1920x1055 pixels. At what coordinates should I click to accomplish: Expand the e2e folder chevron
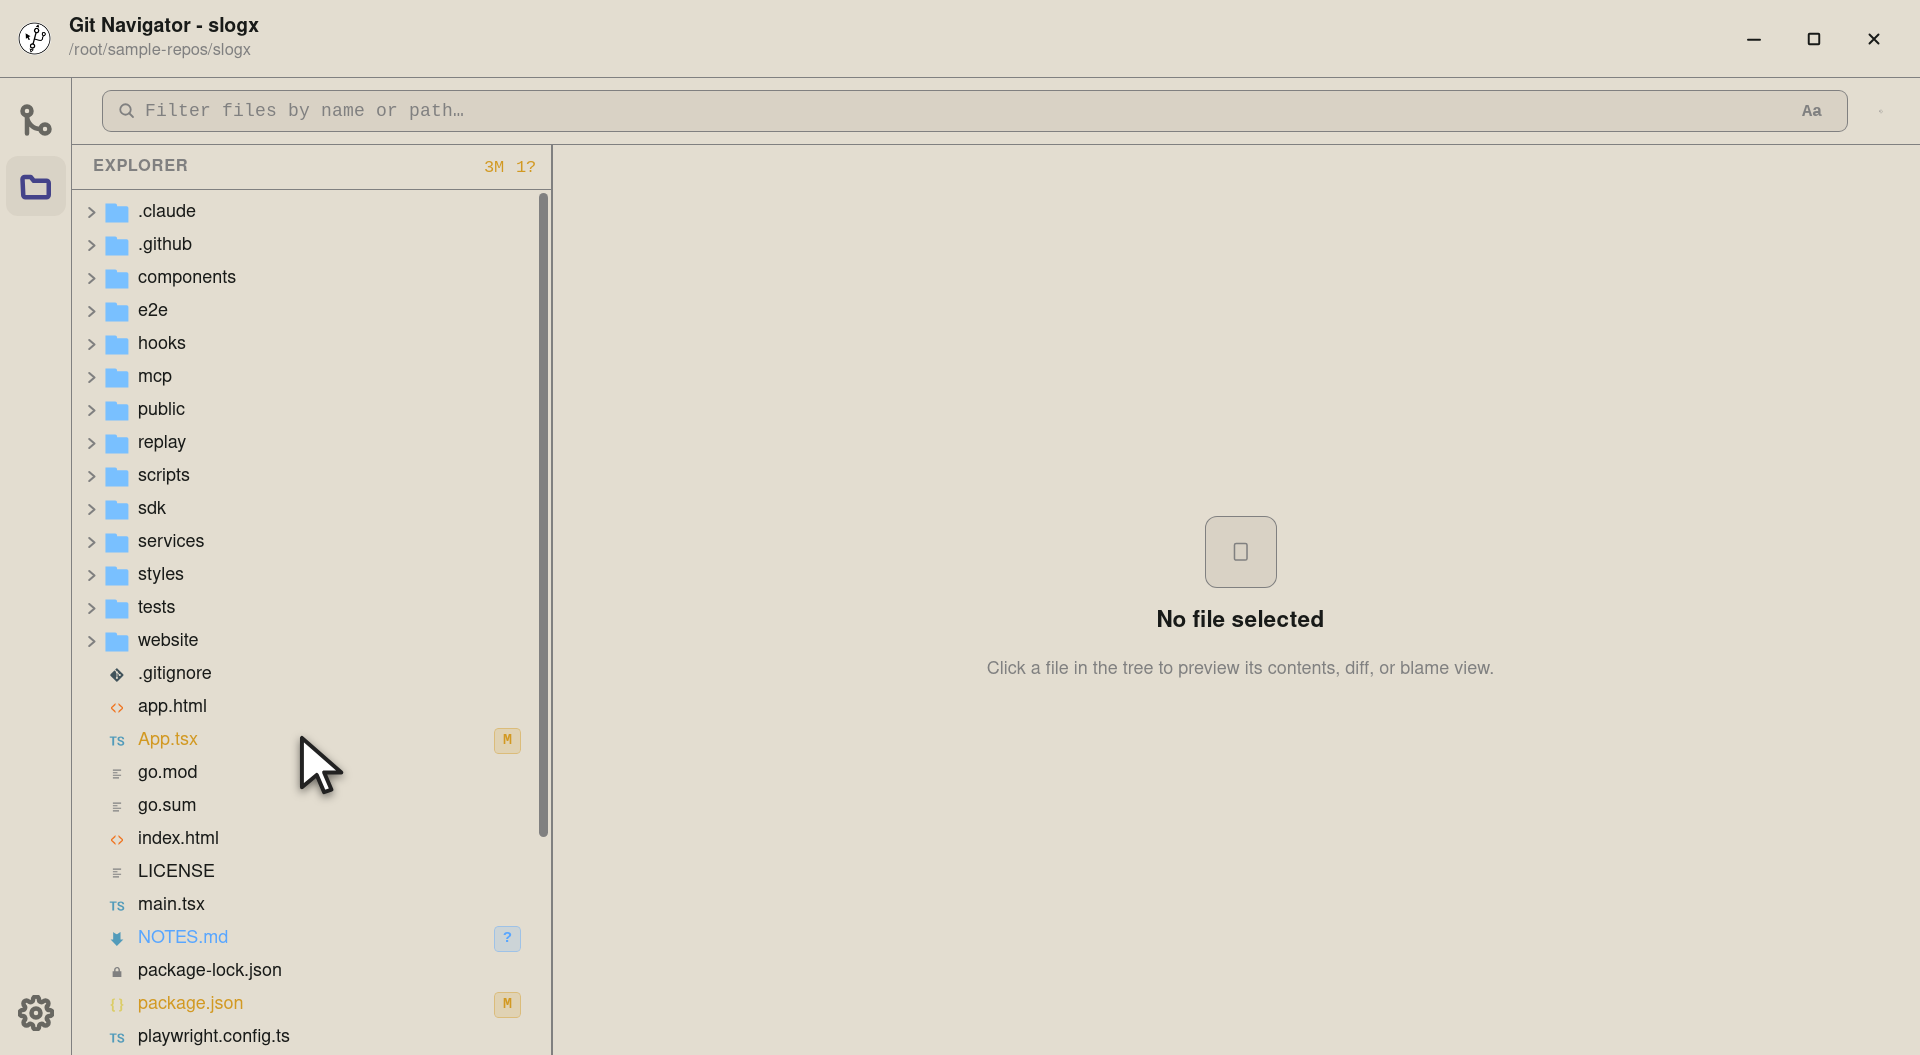91,311
